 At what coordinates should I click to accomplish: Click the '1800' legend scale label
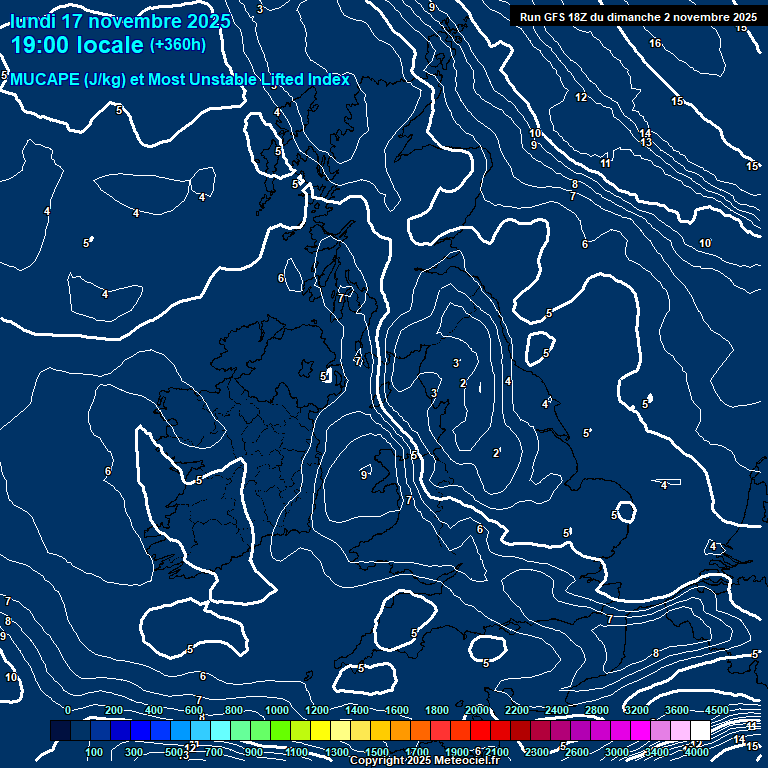pyautogui.click(x=437, y=710)
